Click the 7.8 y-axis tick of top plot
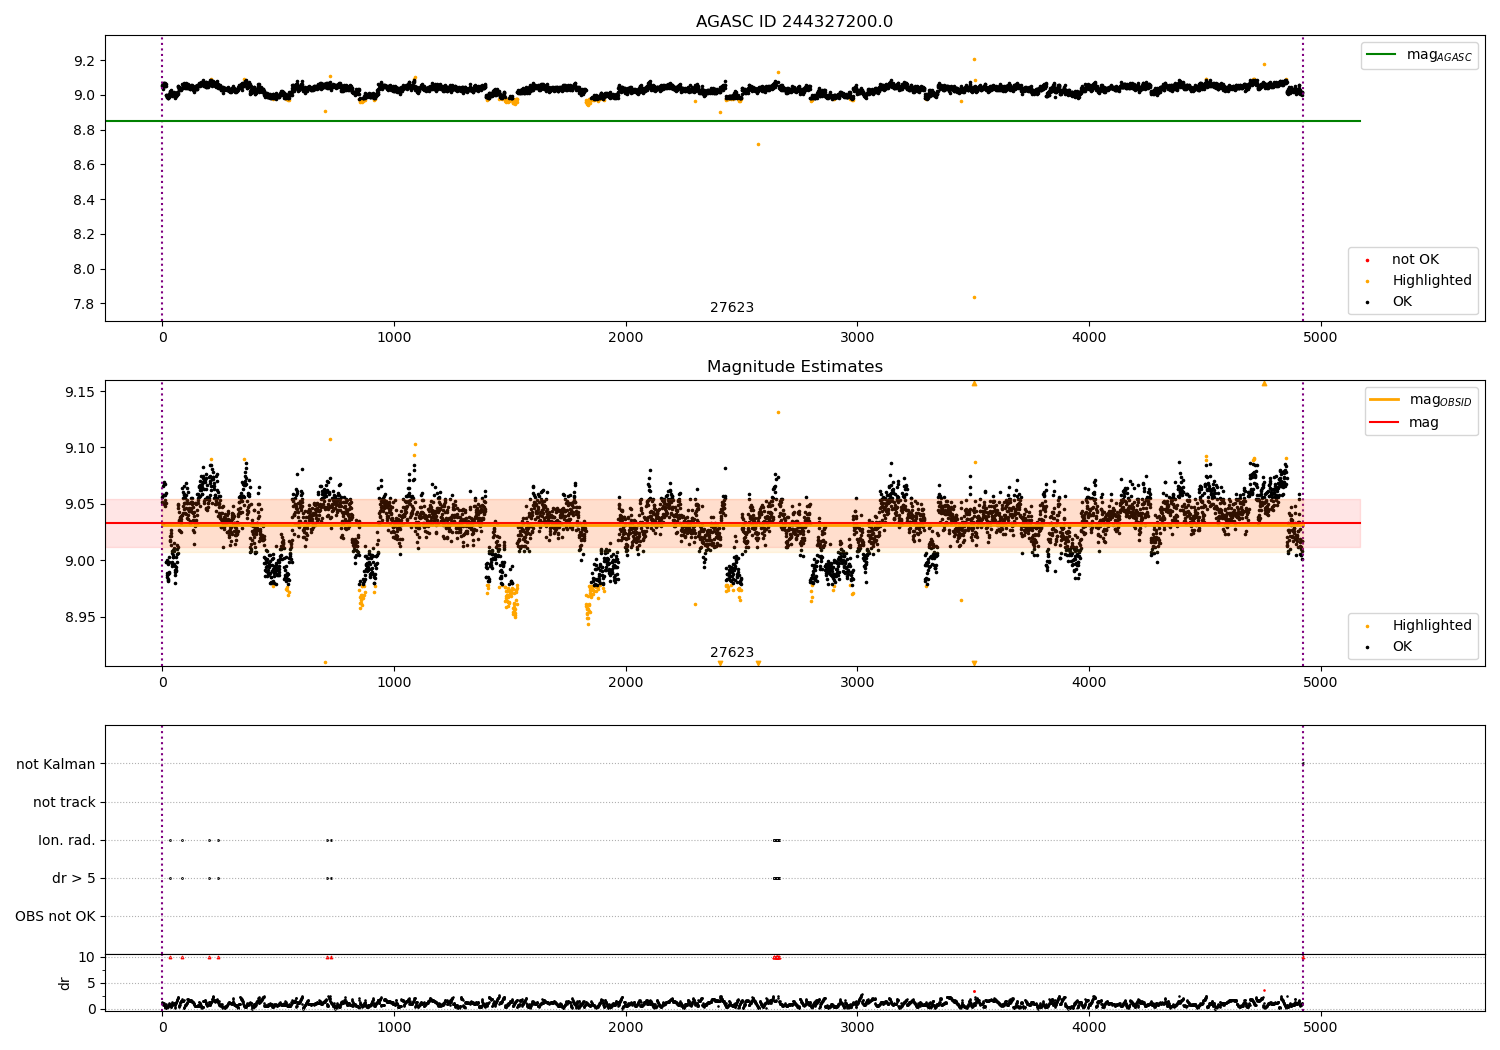 (84, 304)
